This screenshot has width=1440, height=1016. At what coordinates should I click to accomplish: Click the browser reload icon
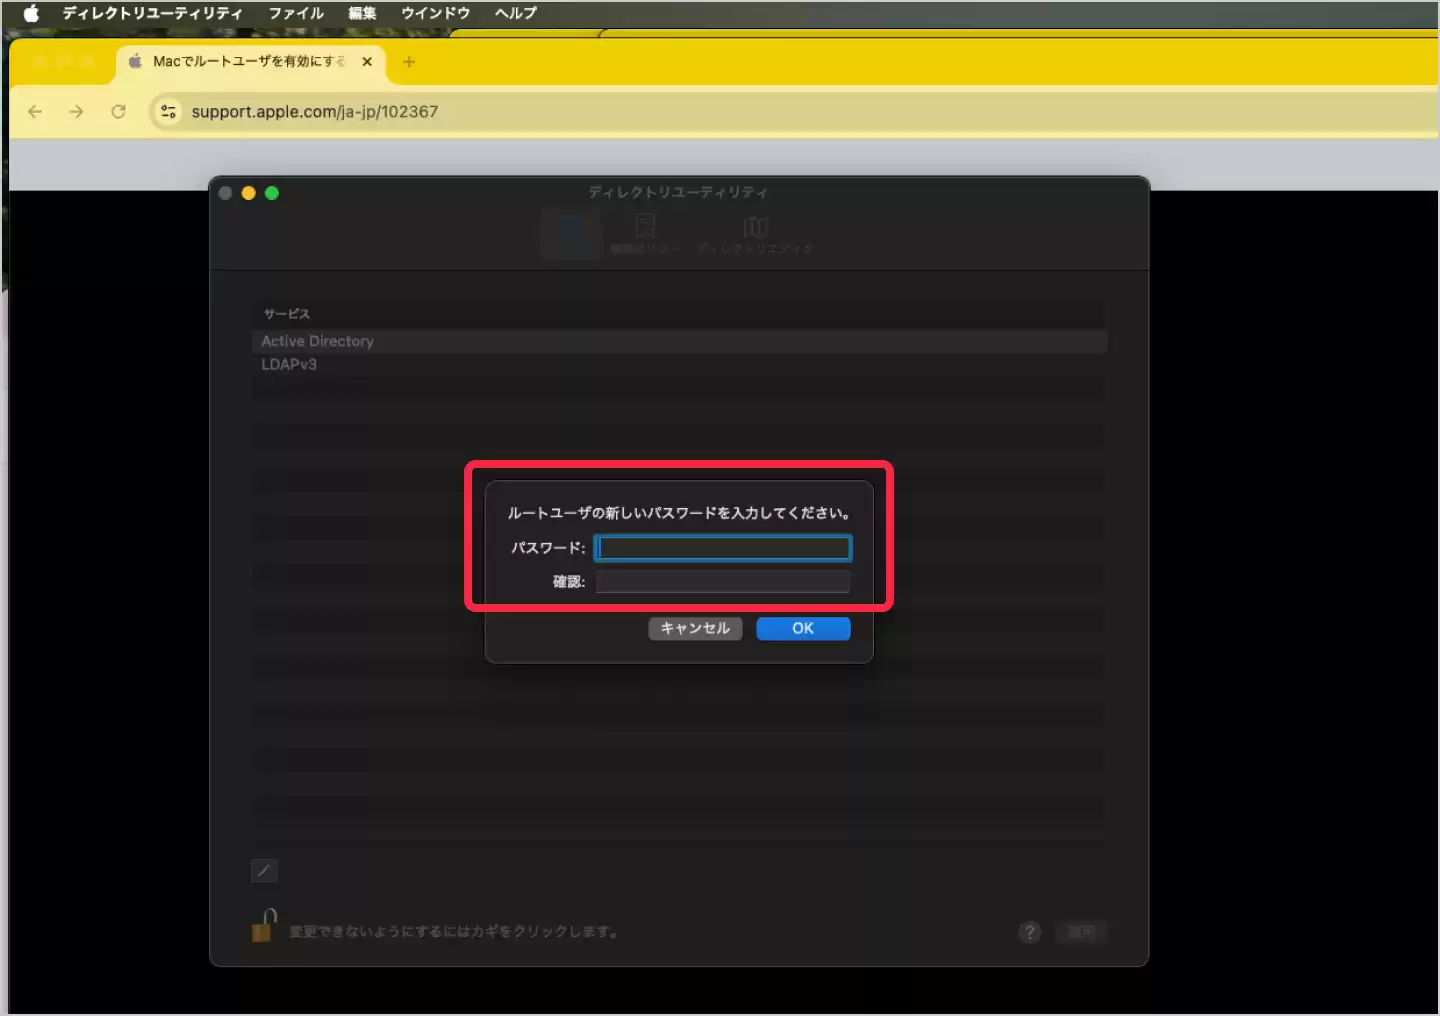click(x=118, y=111)
